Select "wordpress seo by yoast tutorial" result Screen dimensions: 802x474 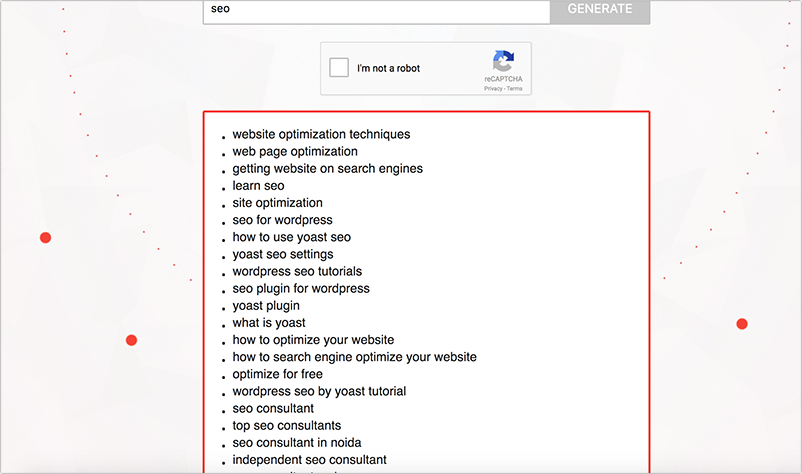click(x=319, y=391)
